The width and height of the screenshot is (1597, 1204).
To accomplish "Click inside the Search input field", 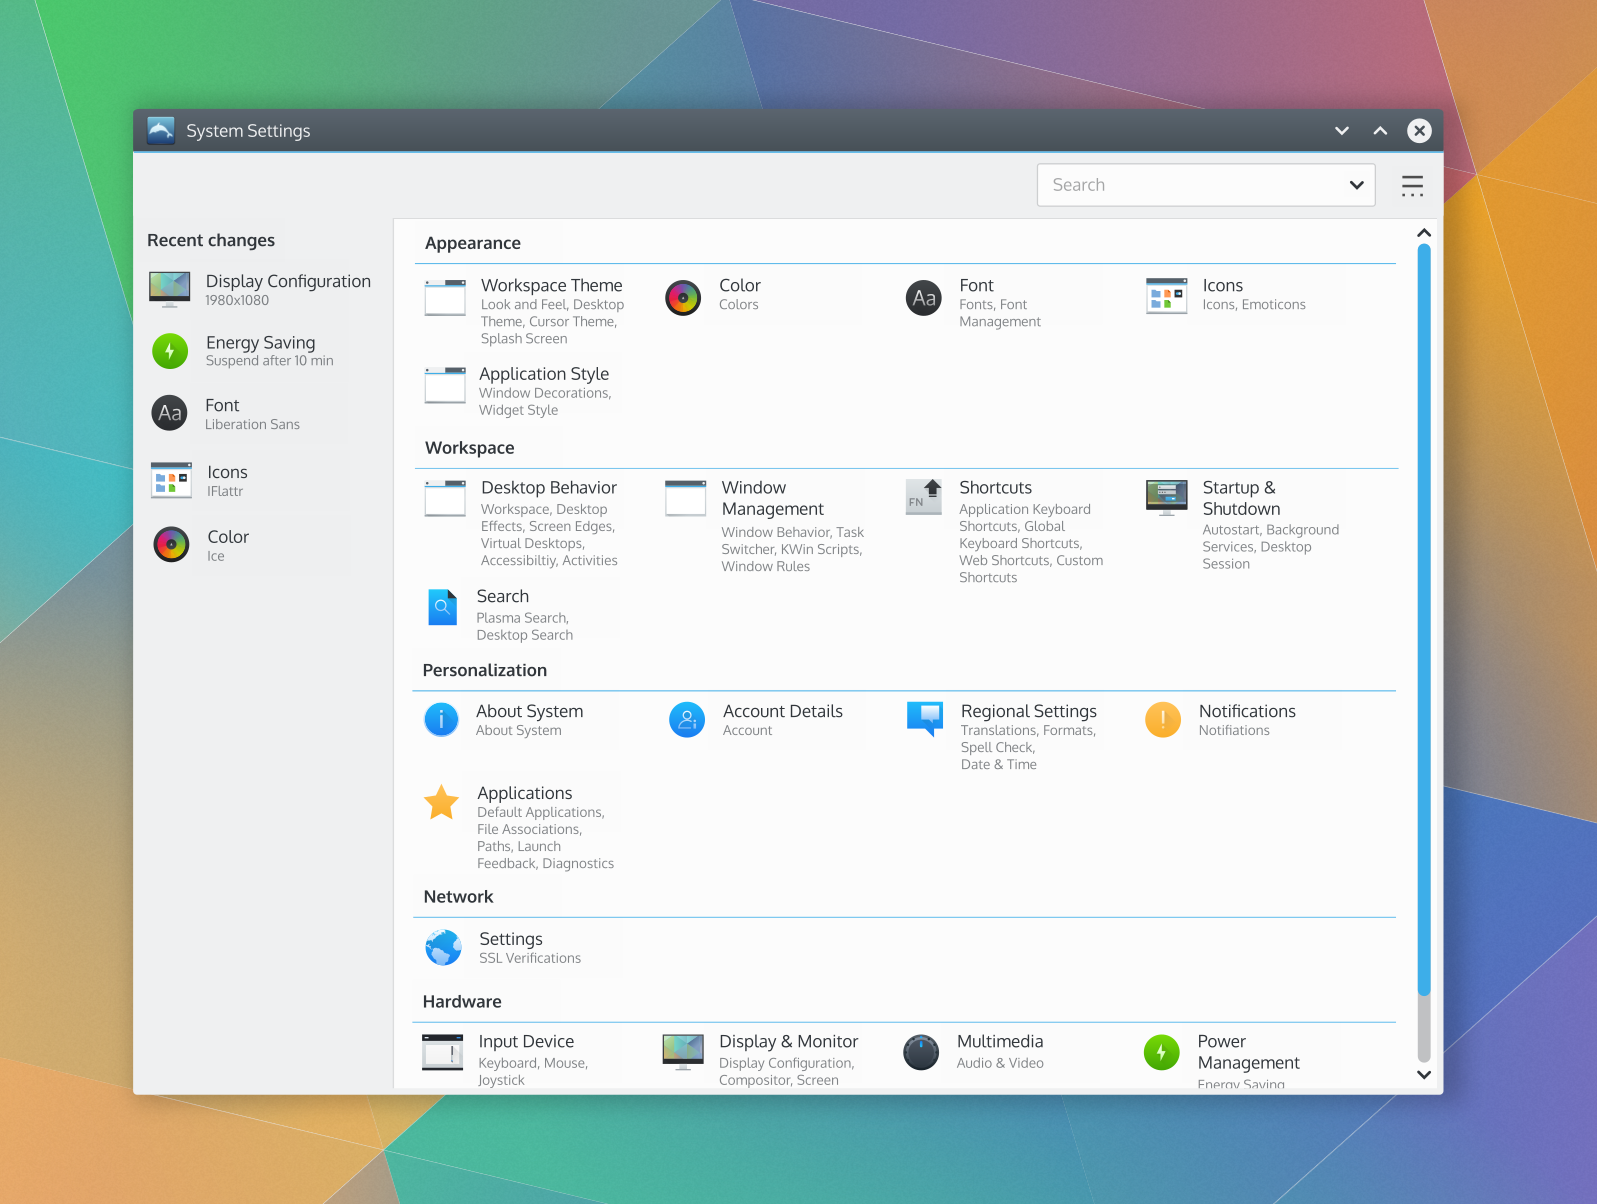I will (x=1190, y=185).
